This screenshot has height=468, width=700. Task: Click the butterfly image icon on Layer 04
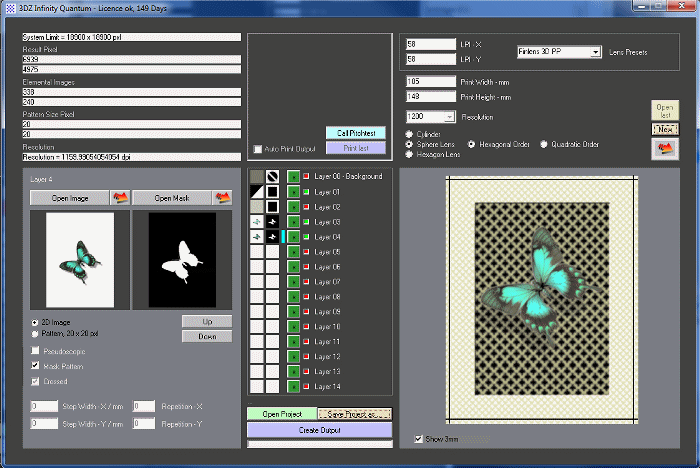[256, 236]
